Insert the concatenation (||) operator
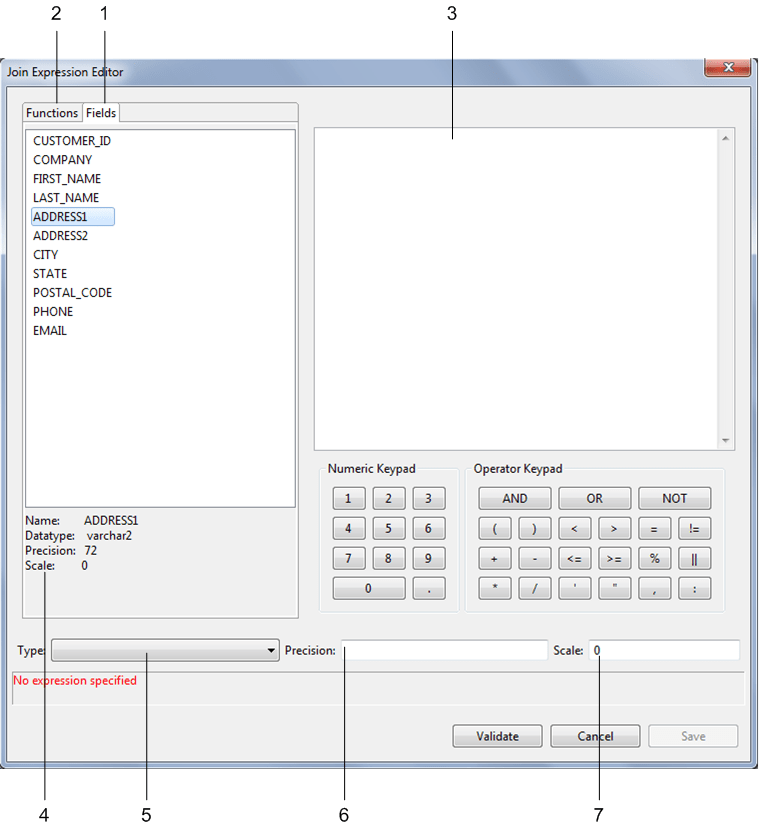The height and width of the screenshot is (828, 759). 695,559
